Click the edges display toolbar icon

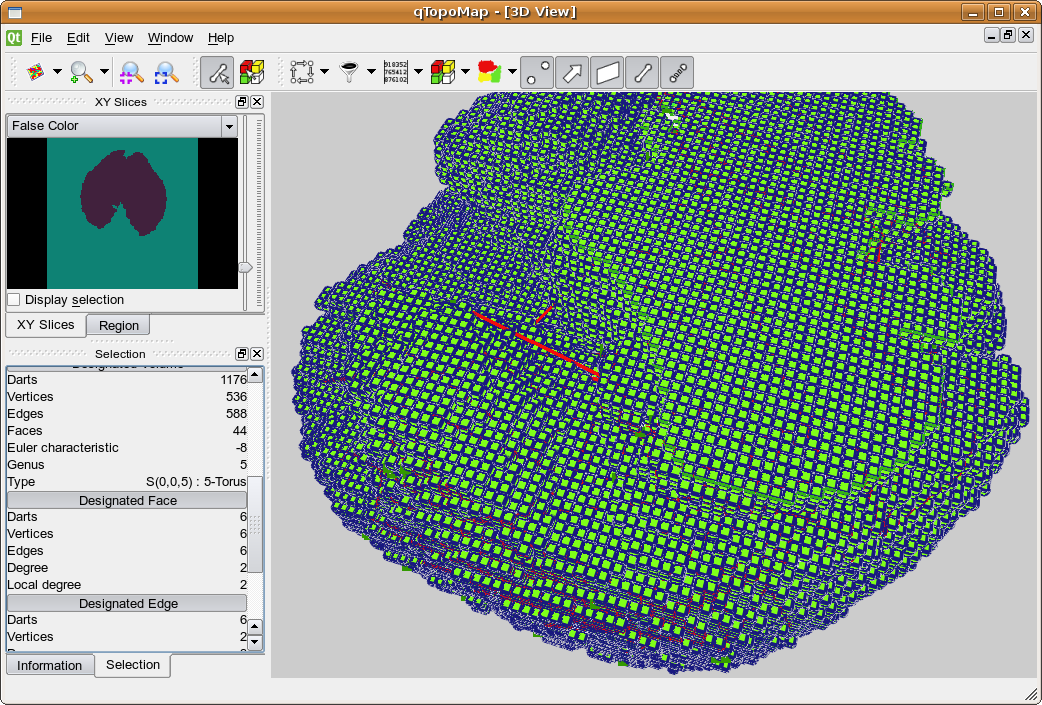coord(642,72)
